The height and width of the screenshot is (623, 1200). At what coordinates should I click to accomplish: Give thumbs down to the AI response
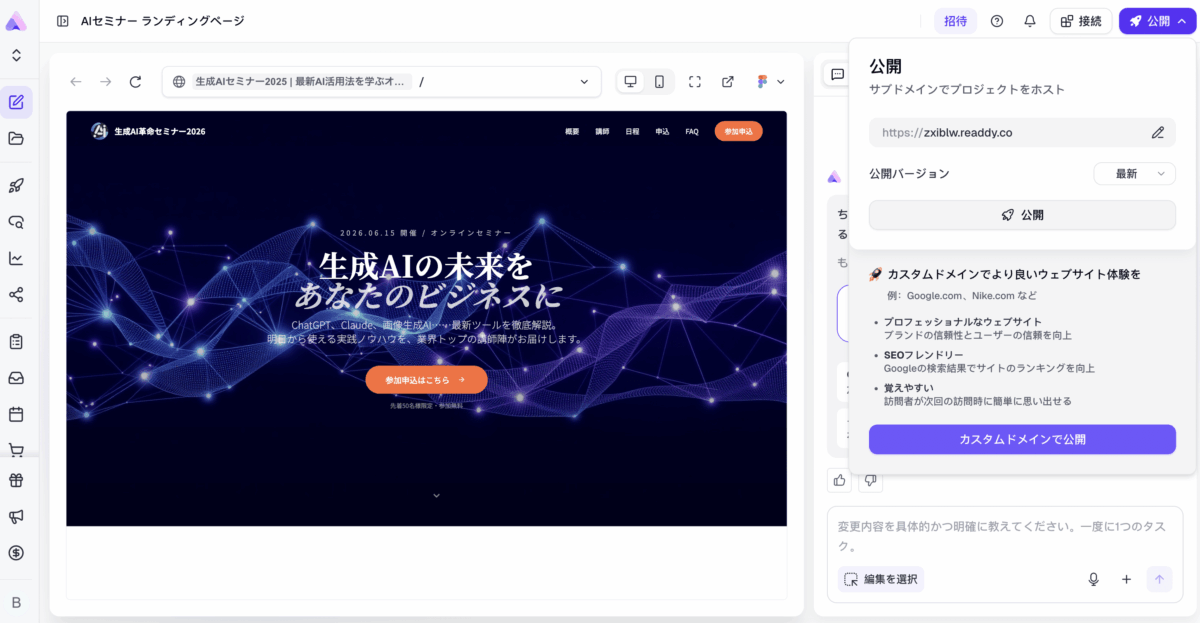pyautogui.click(x=870, y=480)
